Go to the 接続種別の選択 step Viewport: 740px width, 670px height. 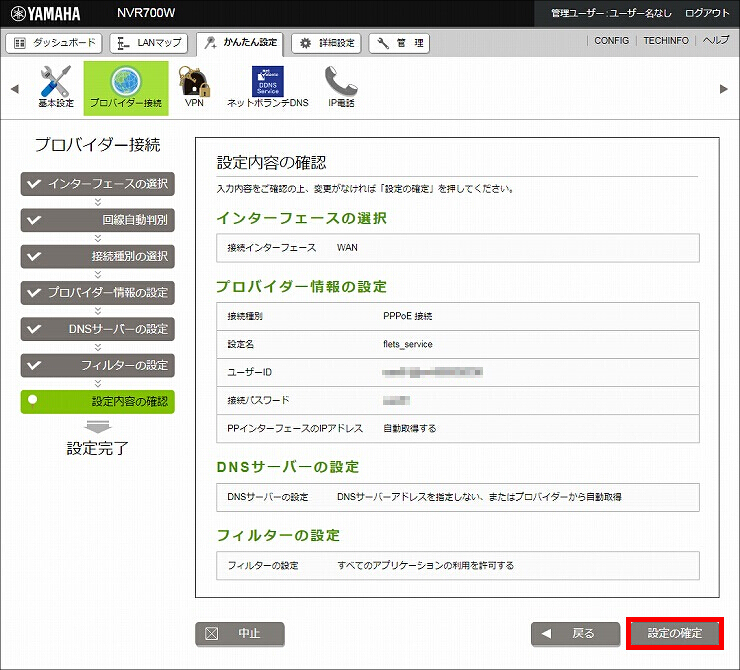(98, 256)
